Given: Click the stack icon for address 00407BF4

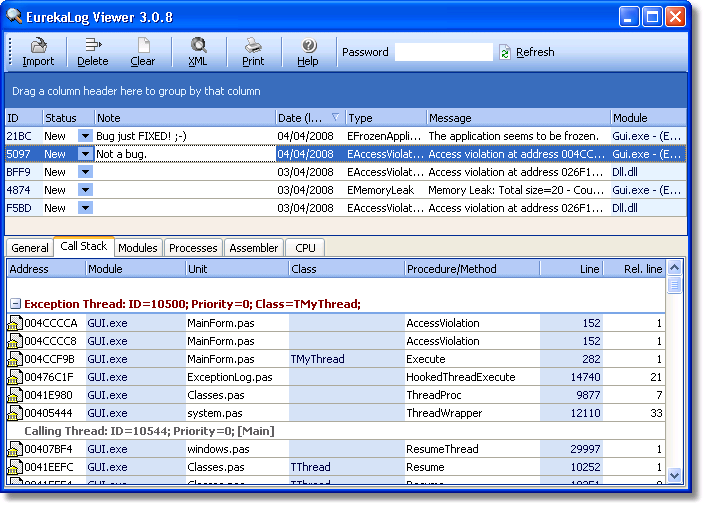Looking at the screenshot, I should (15, 449).
